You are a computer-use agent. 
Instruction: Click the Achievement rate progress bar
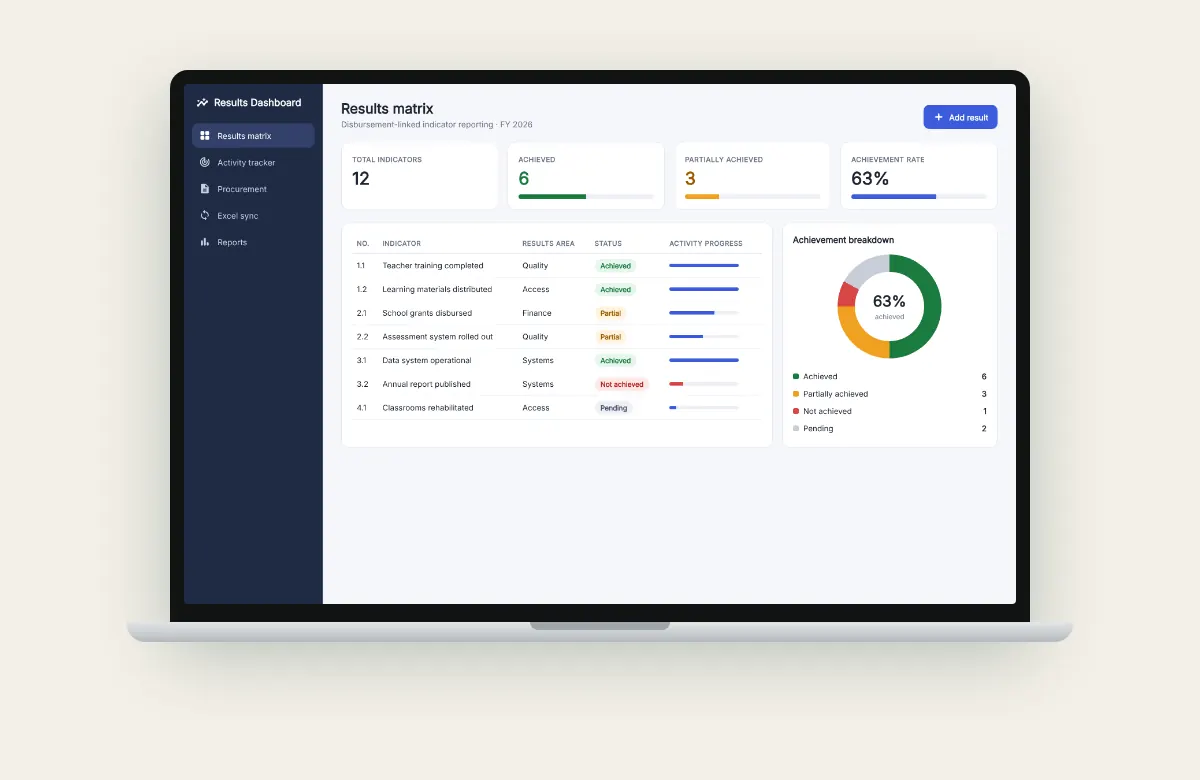pos(919,196)
